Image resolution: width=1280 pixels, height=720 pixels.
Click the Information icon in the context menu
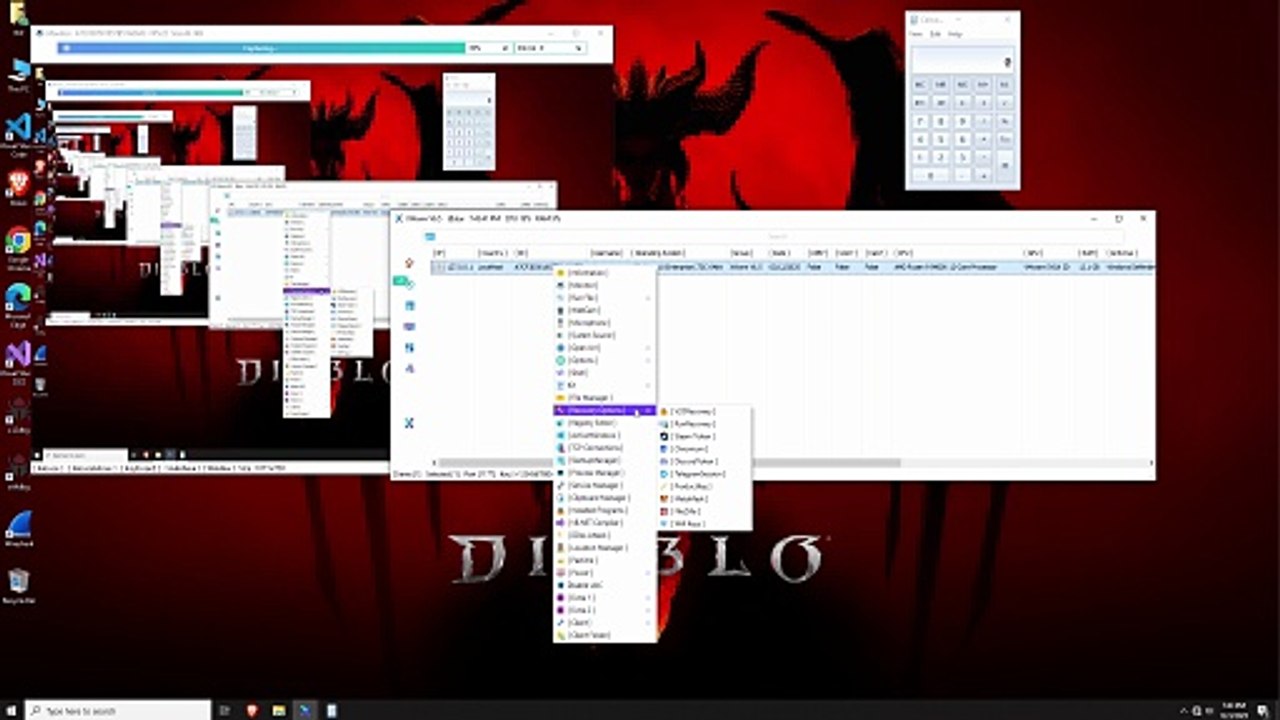[561, 273]
